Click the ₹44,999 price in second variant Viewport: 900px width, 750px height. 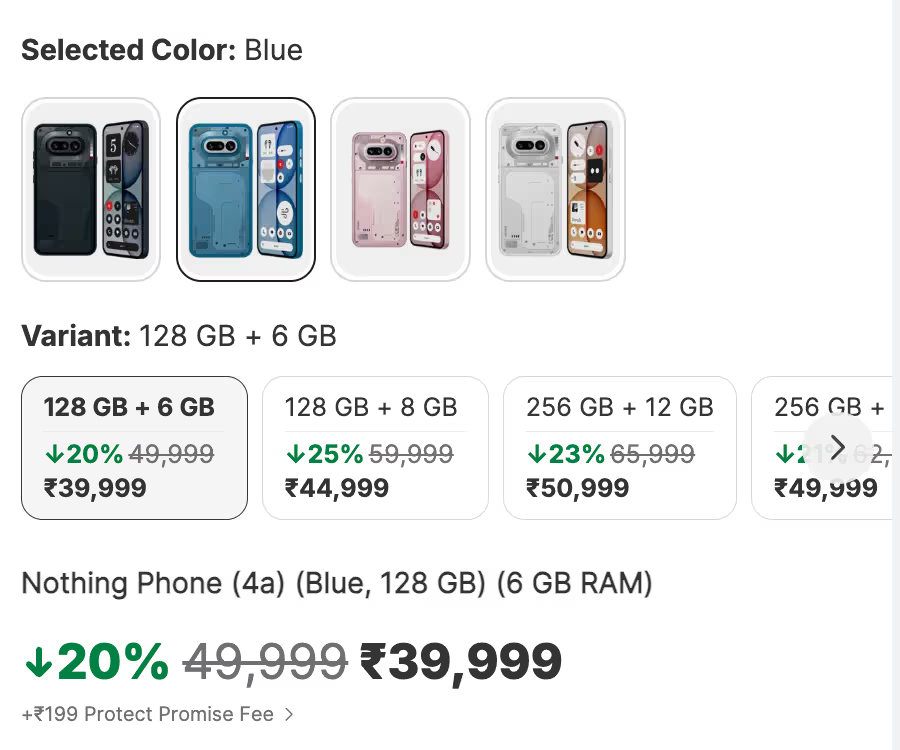coord(337,488)
